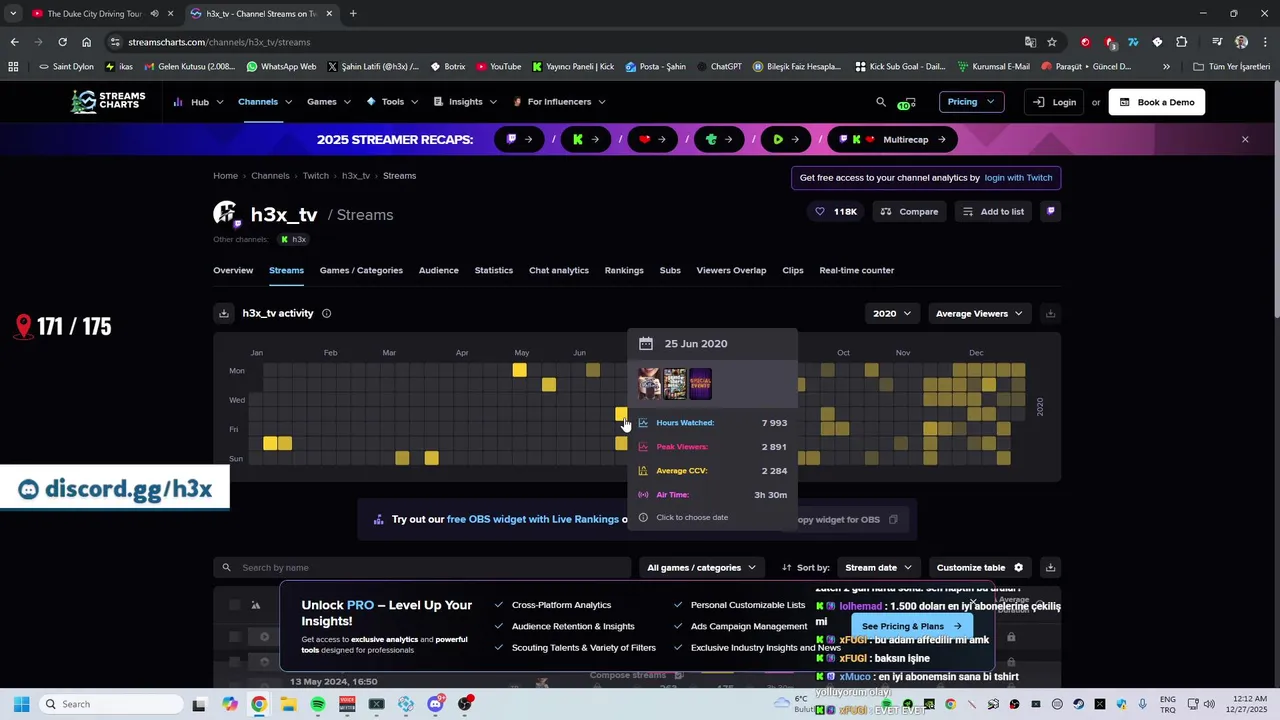
Task: Expand the Insights navigation menu
Action: 465,102
